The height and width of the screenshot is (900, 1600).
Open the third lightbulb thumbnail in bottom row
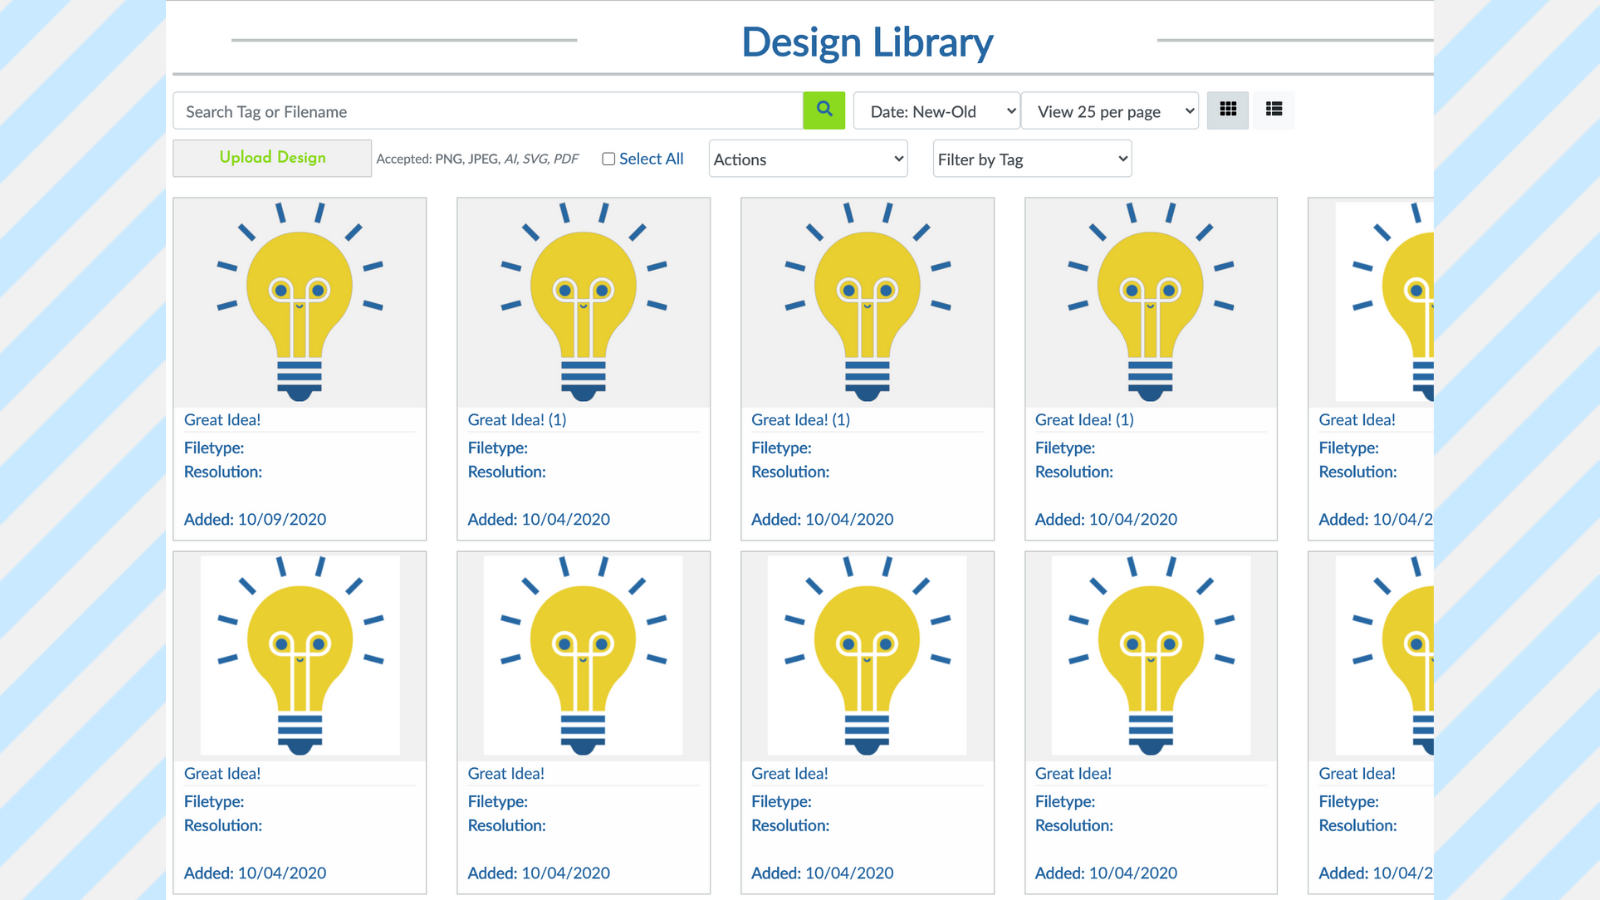click(x=867, y=656)
